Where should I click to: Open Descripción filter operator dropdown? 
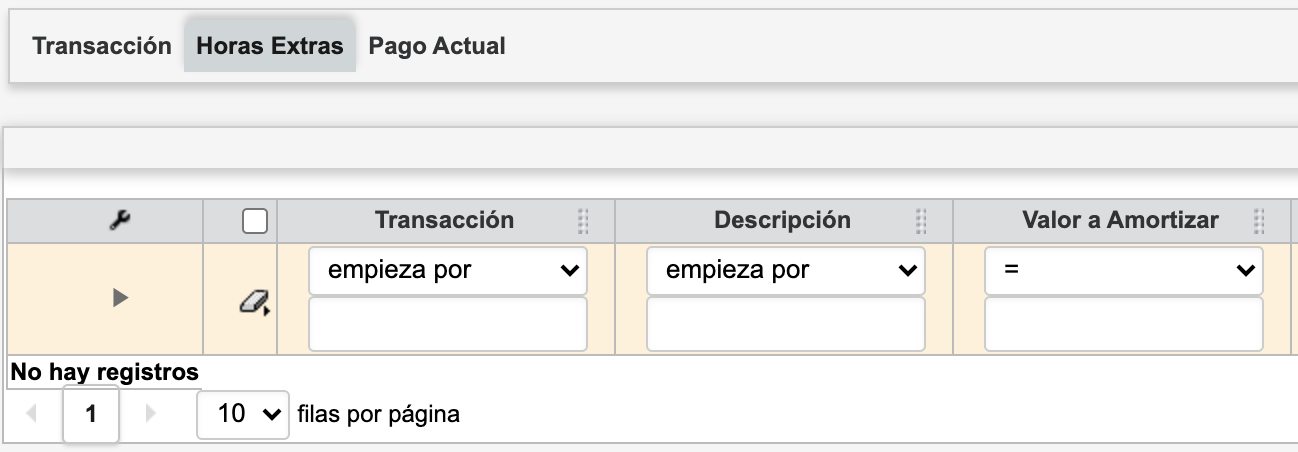[x=785, y=270]
